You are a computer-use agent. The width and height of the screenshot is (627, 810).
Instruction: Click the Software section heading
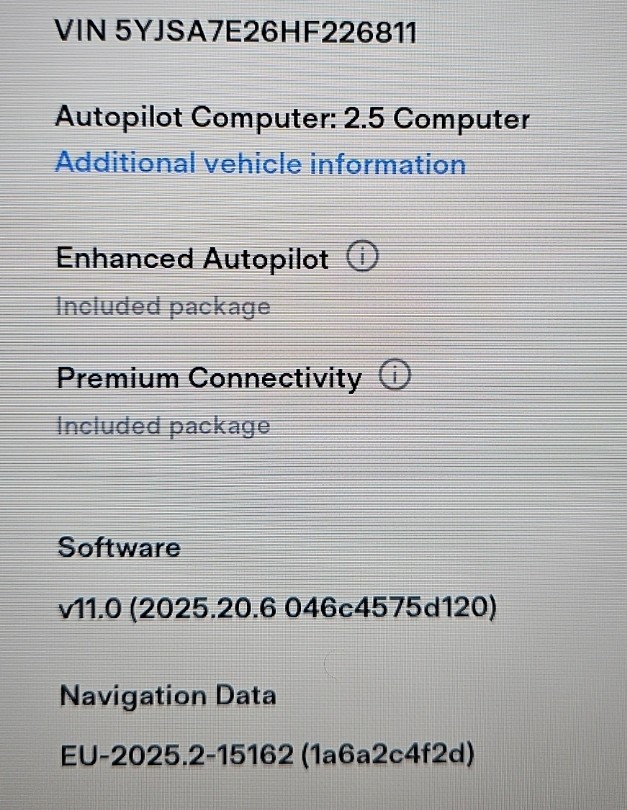119,547
